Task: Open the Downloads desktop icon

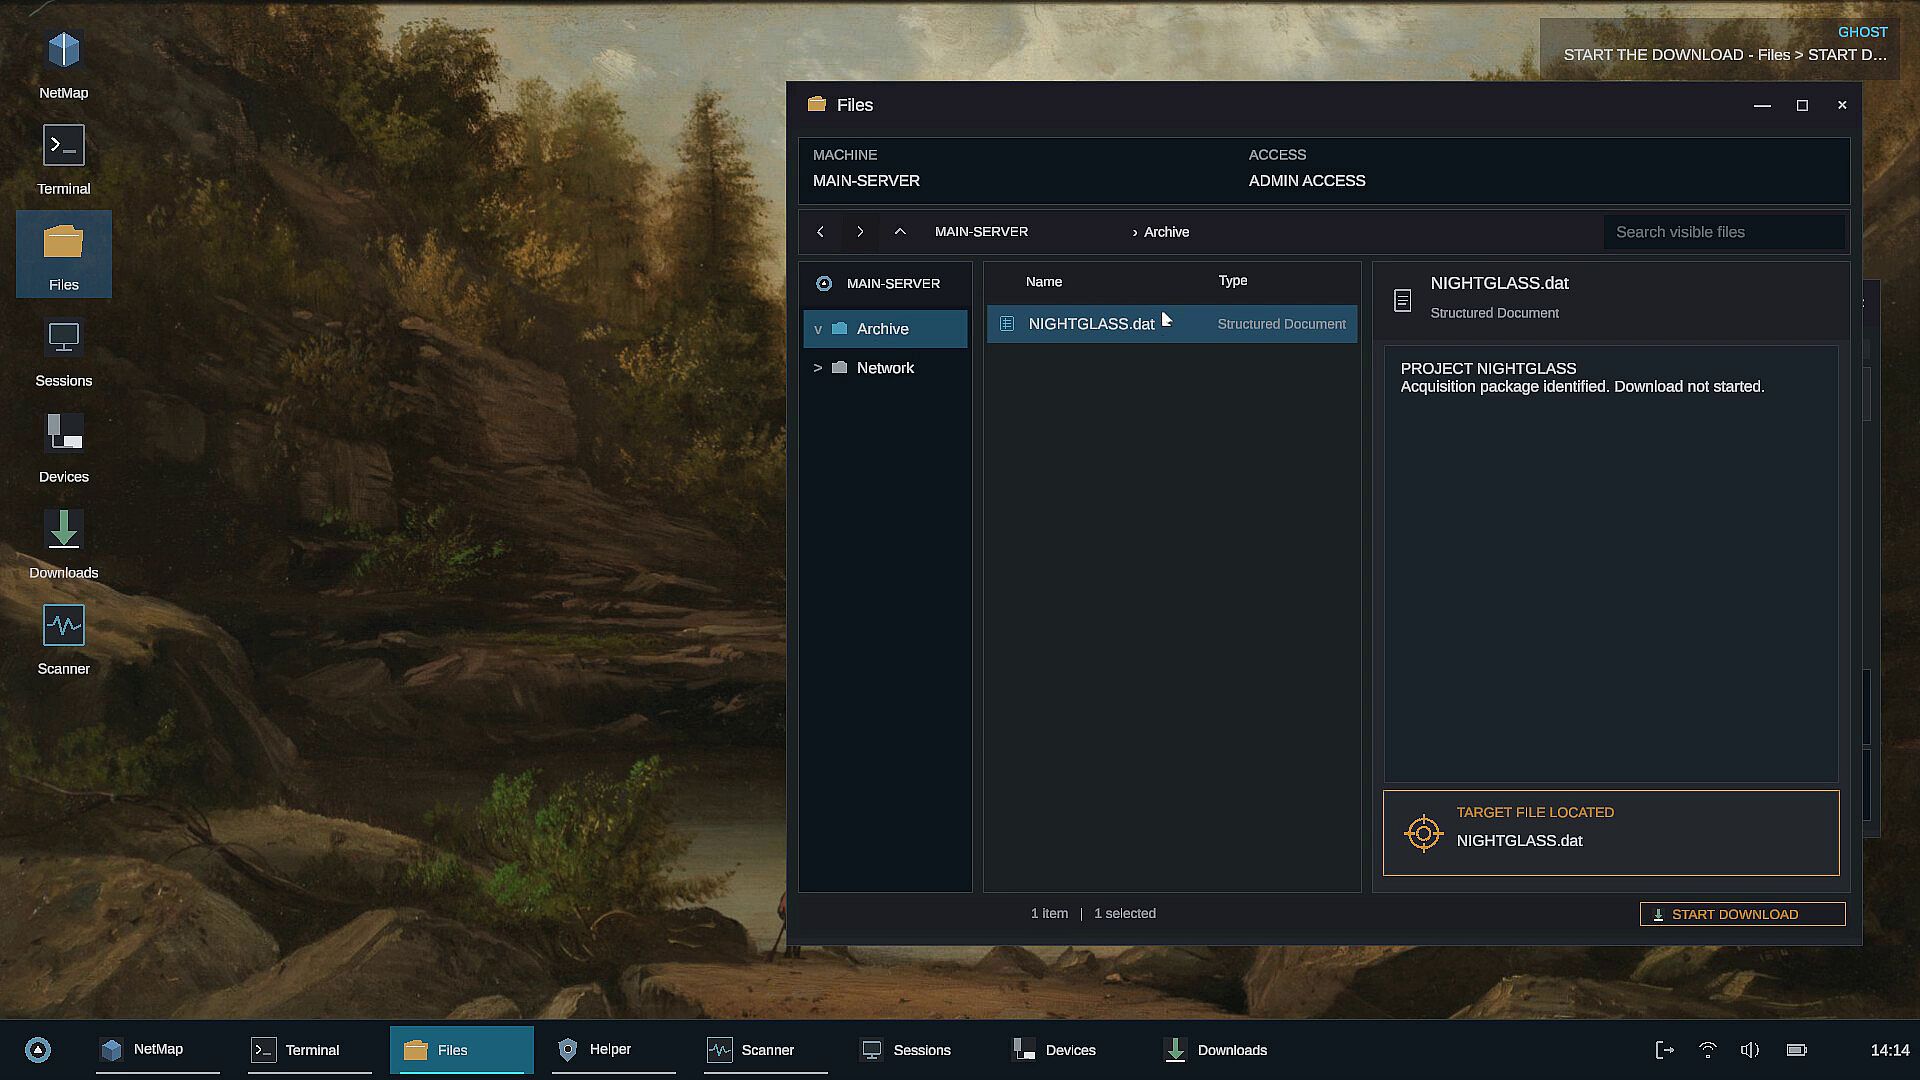Action: (x=63, y=544)
